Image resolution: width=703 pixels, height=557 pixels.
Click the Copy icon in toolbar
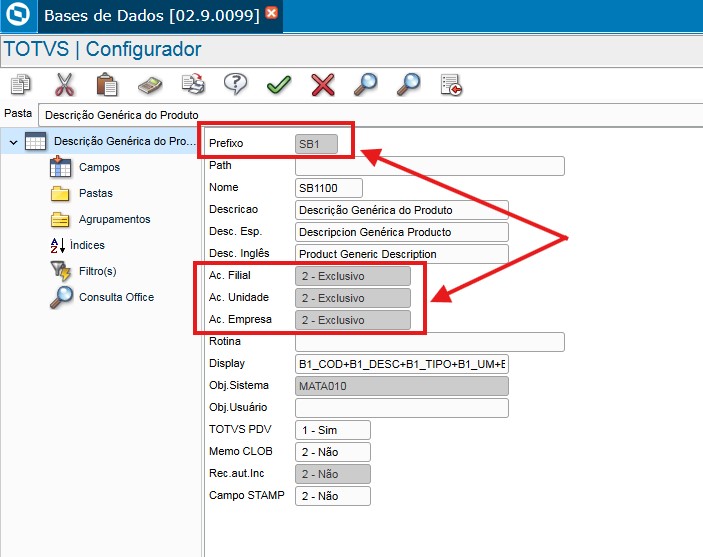tap(21, 84)
